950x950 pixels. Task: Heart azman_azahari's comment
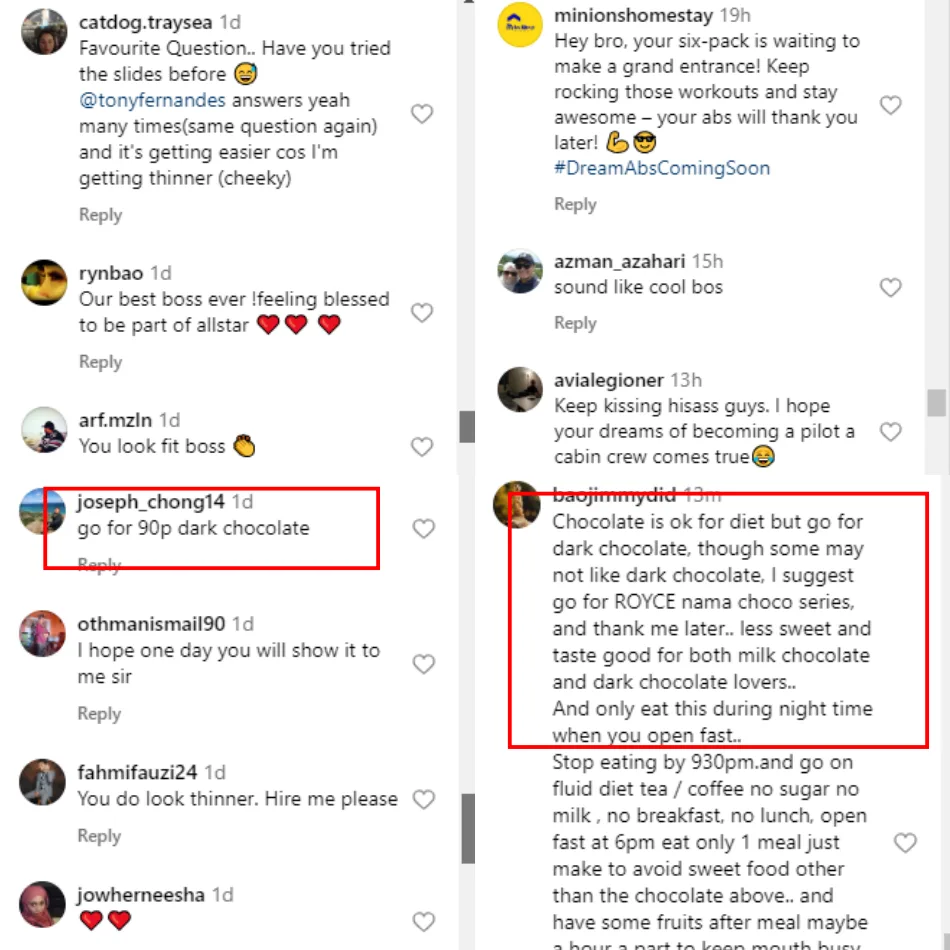tap(890, 288)
